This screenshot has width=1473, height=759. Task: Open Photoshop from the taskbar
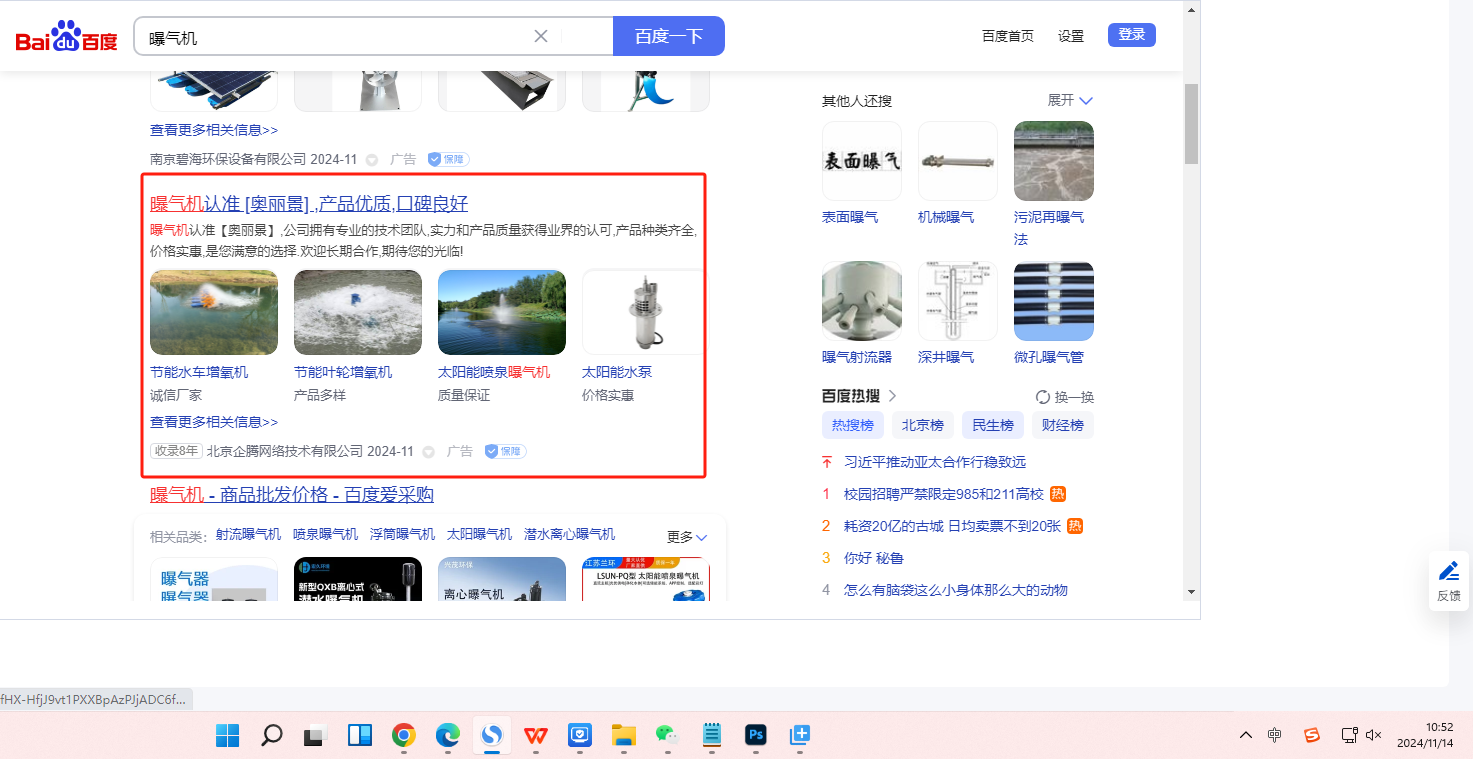[x=755, y=736]
